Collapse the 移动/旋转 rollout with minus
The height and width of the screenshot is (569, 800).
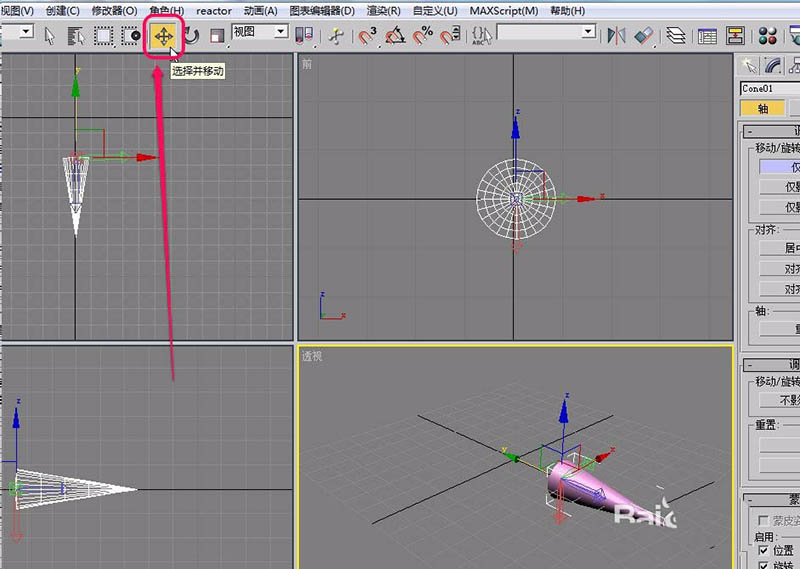[749, 133]
